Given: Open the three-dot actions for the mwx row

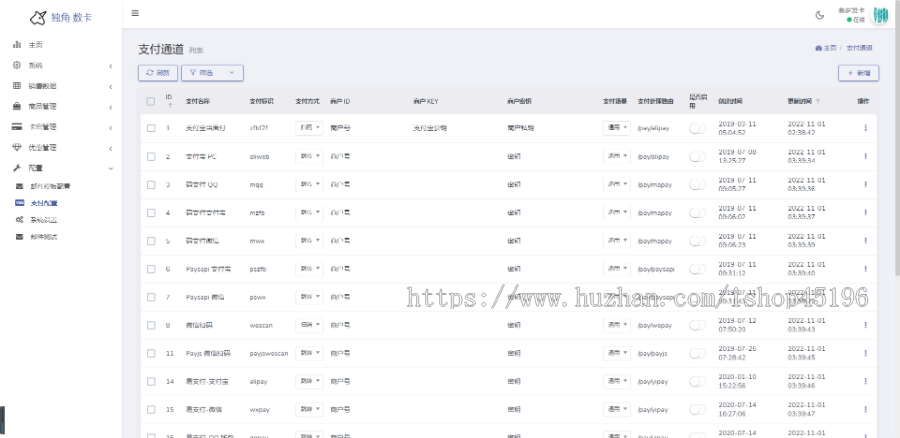Looking at the screenshot, I should (865, 241).
